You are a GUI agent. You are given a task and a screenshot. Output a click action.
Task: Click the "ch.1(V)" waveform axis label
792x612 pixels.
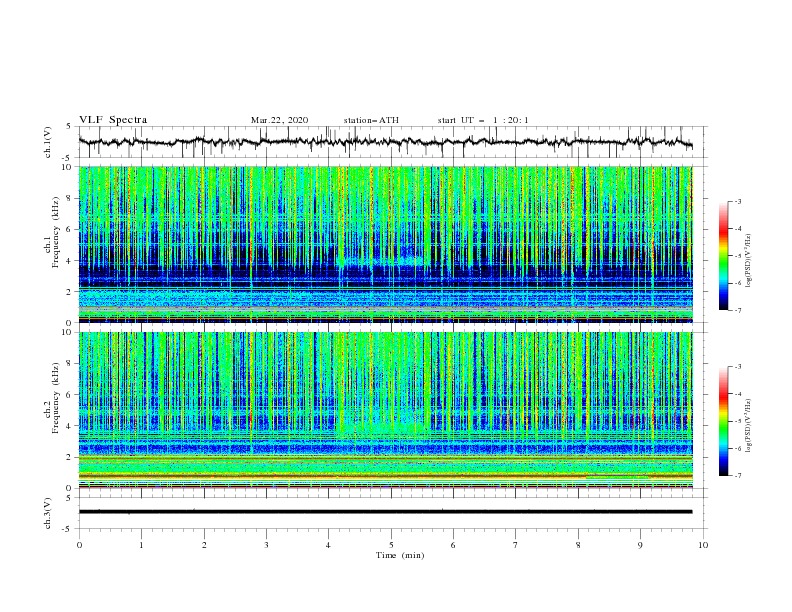(48, 142)
